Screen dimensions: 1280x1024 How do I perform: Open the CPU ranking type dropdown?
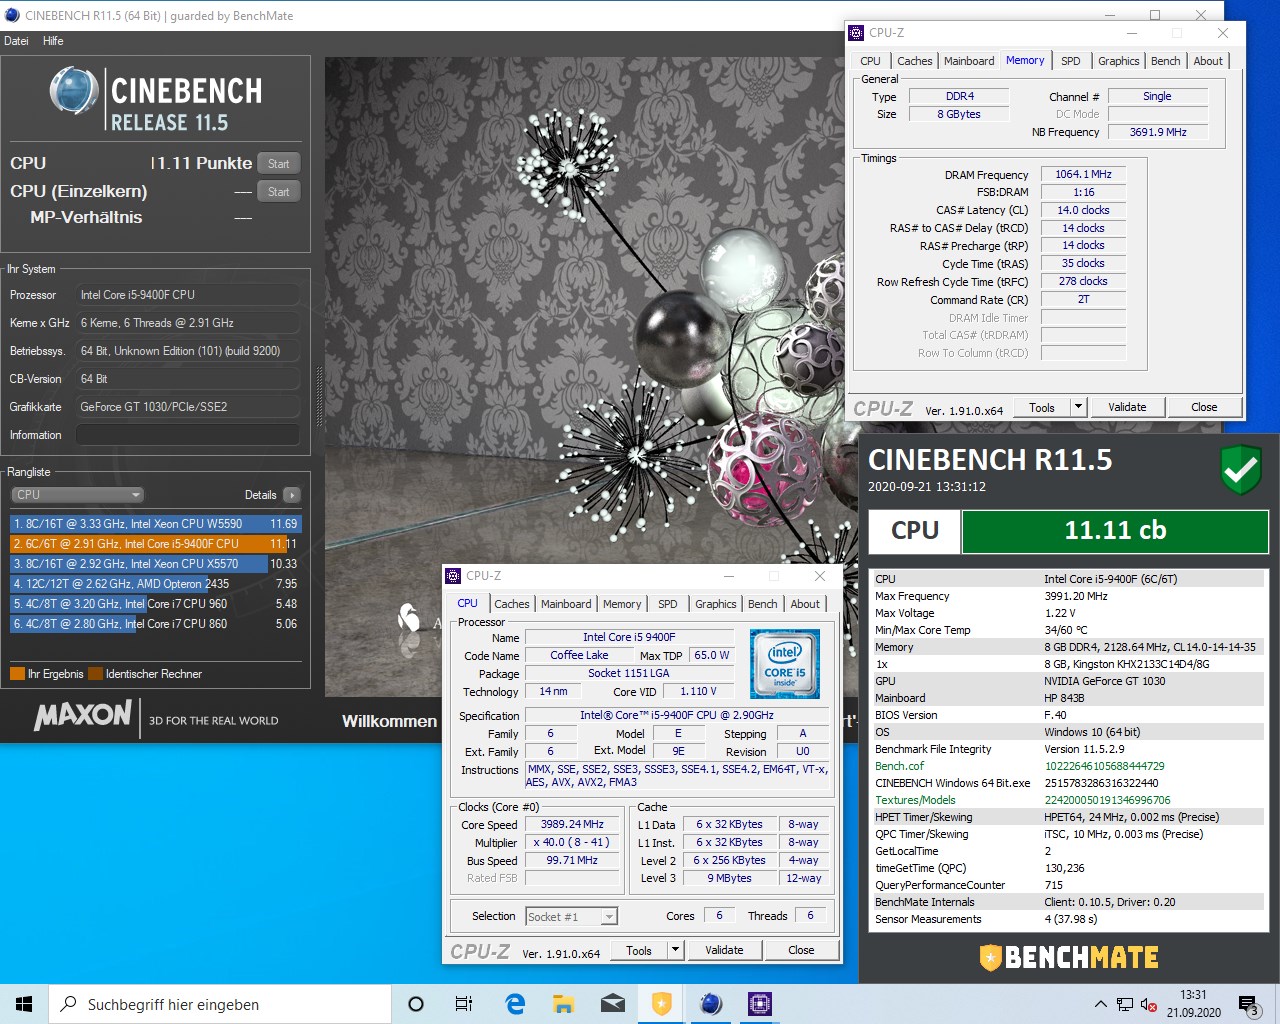point(78,495)
